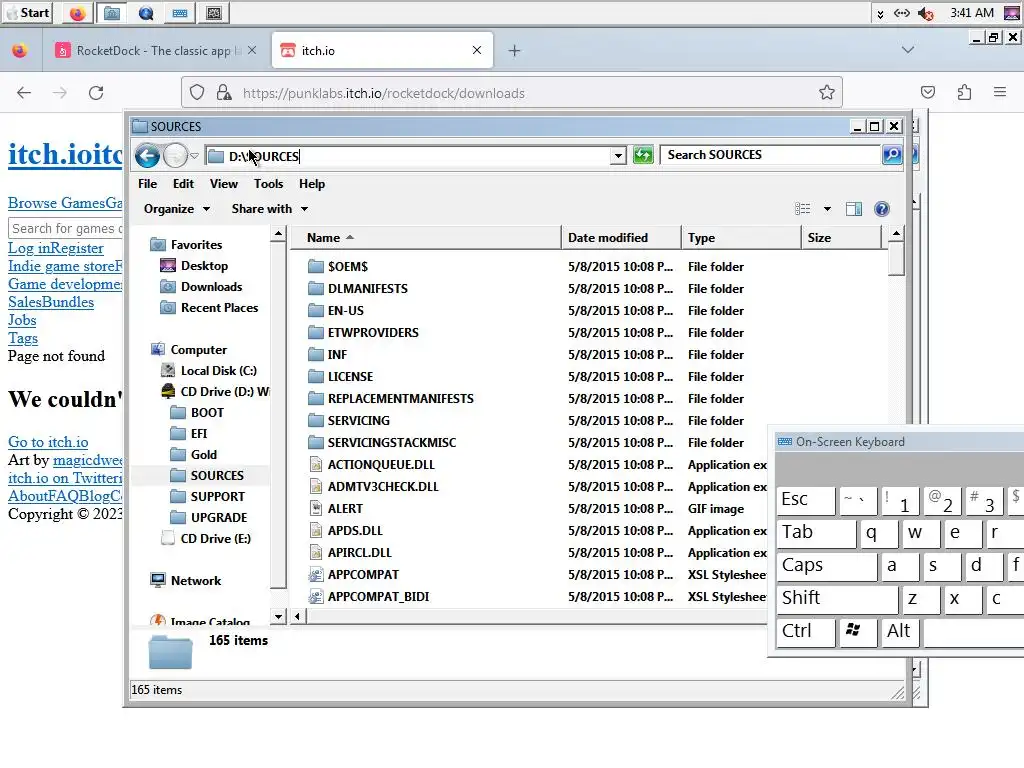Click the green refresh button beside address bar

click(x=643, y=155)
